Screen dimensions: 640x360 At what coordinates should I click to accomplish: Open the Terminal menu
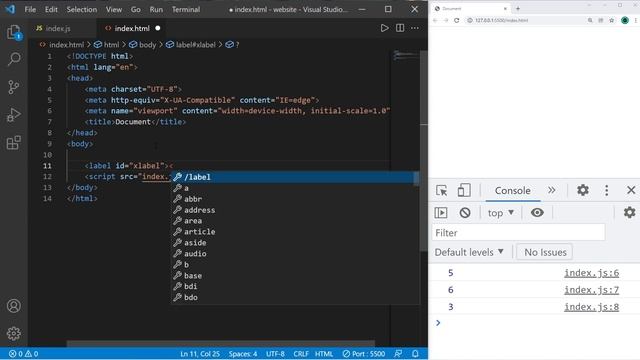tap(186, 9)
